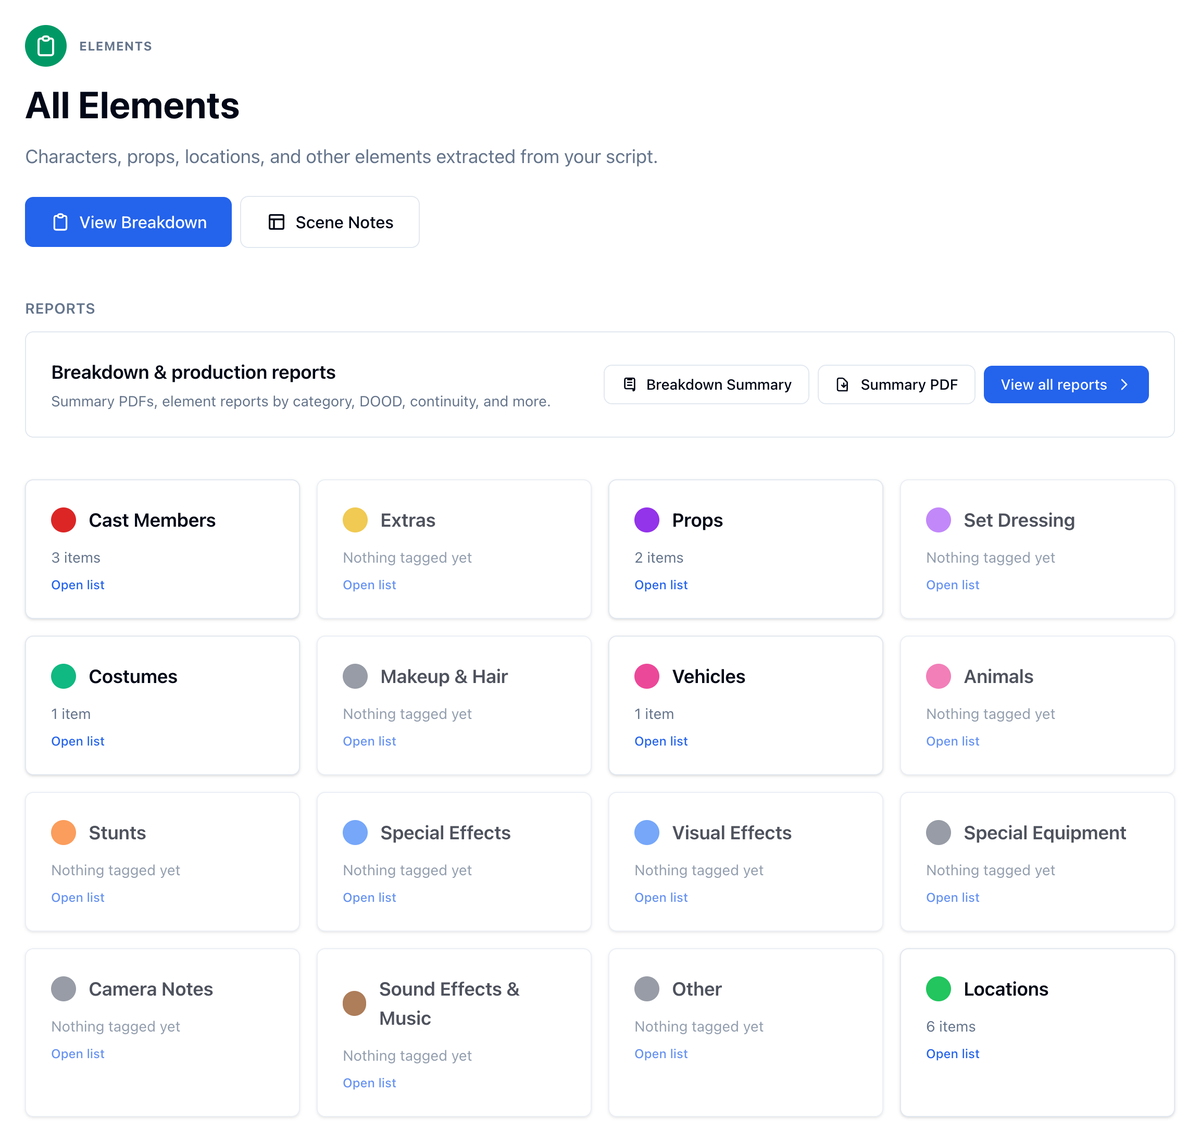The width and height of the screenshot is (1200, 1142).
Task: Click the lavender Set Dressing color dot
Action: pos(939,520)
